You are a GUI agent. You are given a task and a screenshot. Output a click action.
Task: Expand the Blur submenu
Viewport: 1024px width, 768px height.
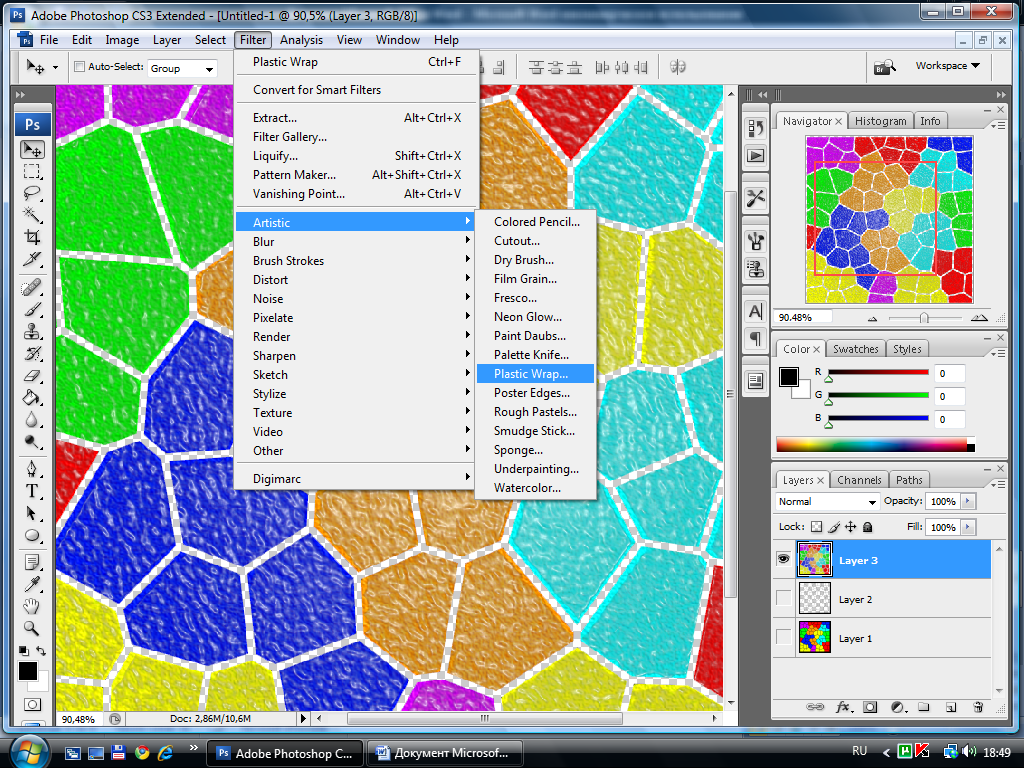357,241
